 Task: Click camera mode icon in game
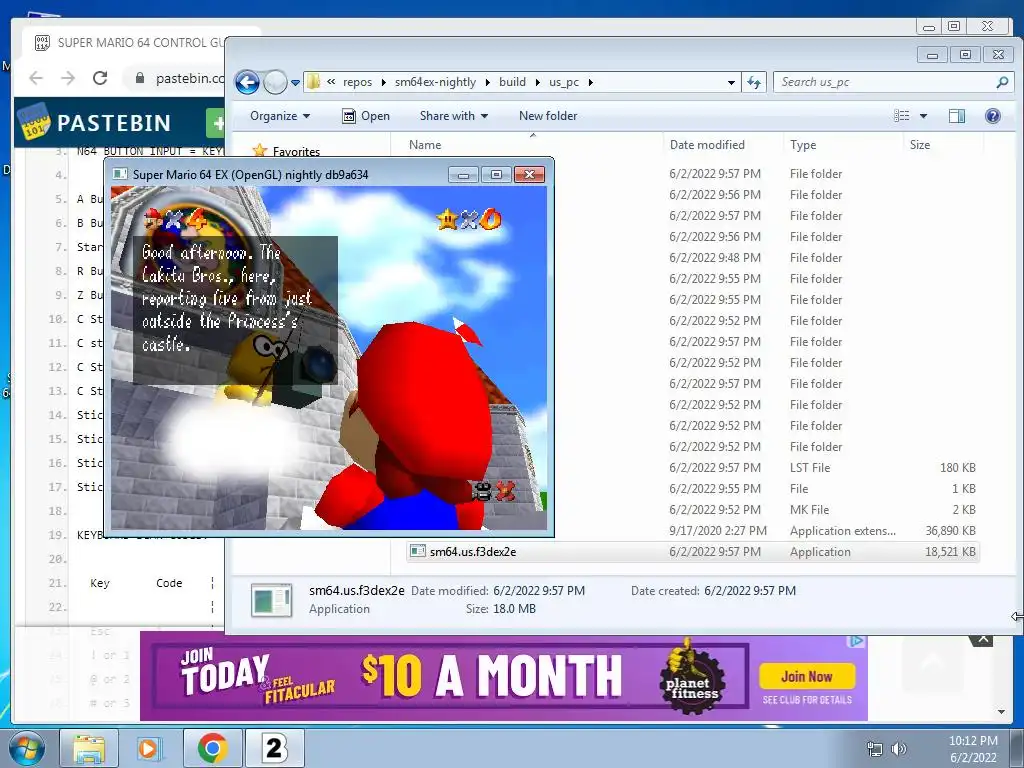click(481, 490)
